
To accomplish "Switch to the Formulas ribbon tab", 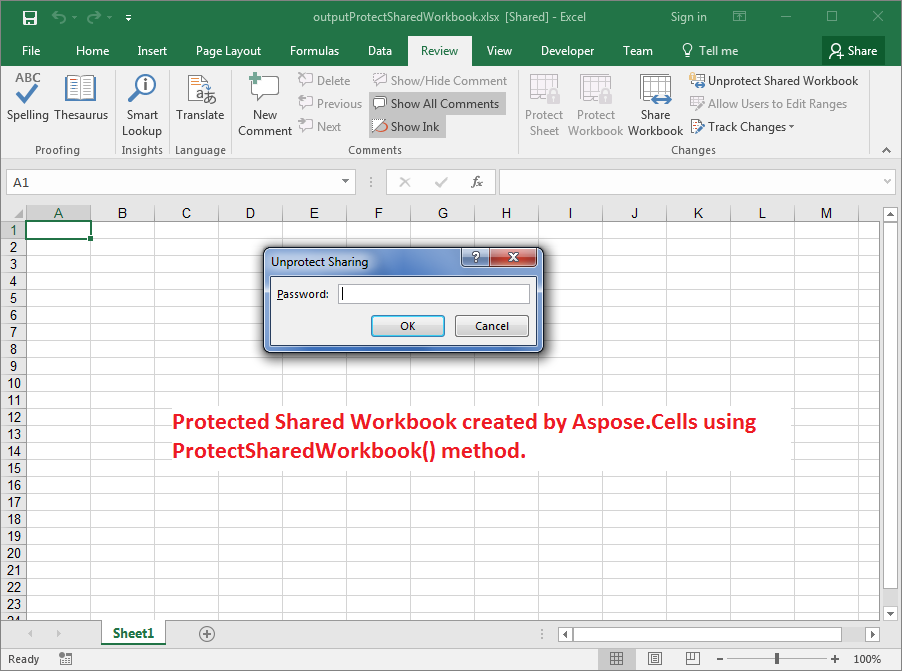I will [314, 51].
